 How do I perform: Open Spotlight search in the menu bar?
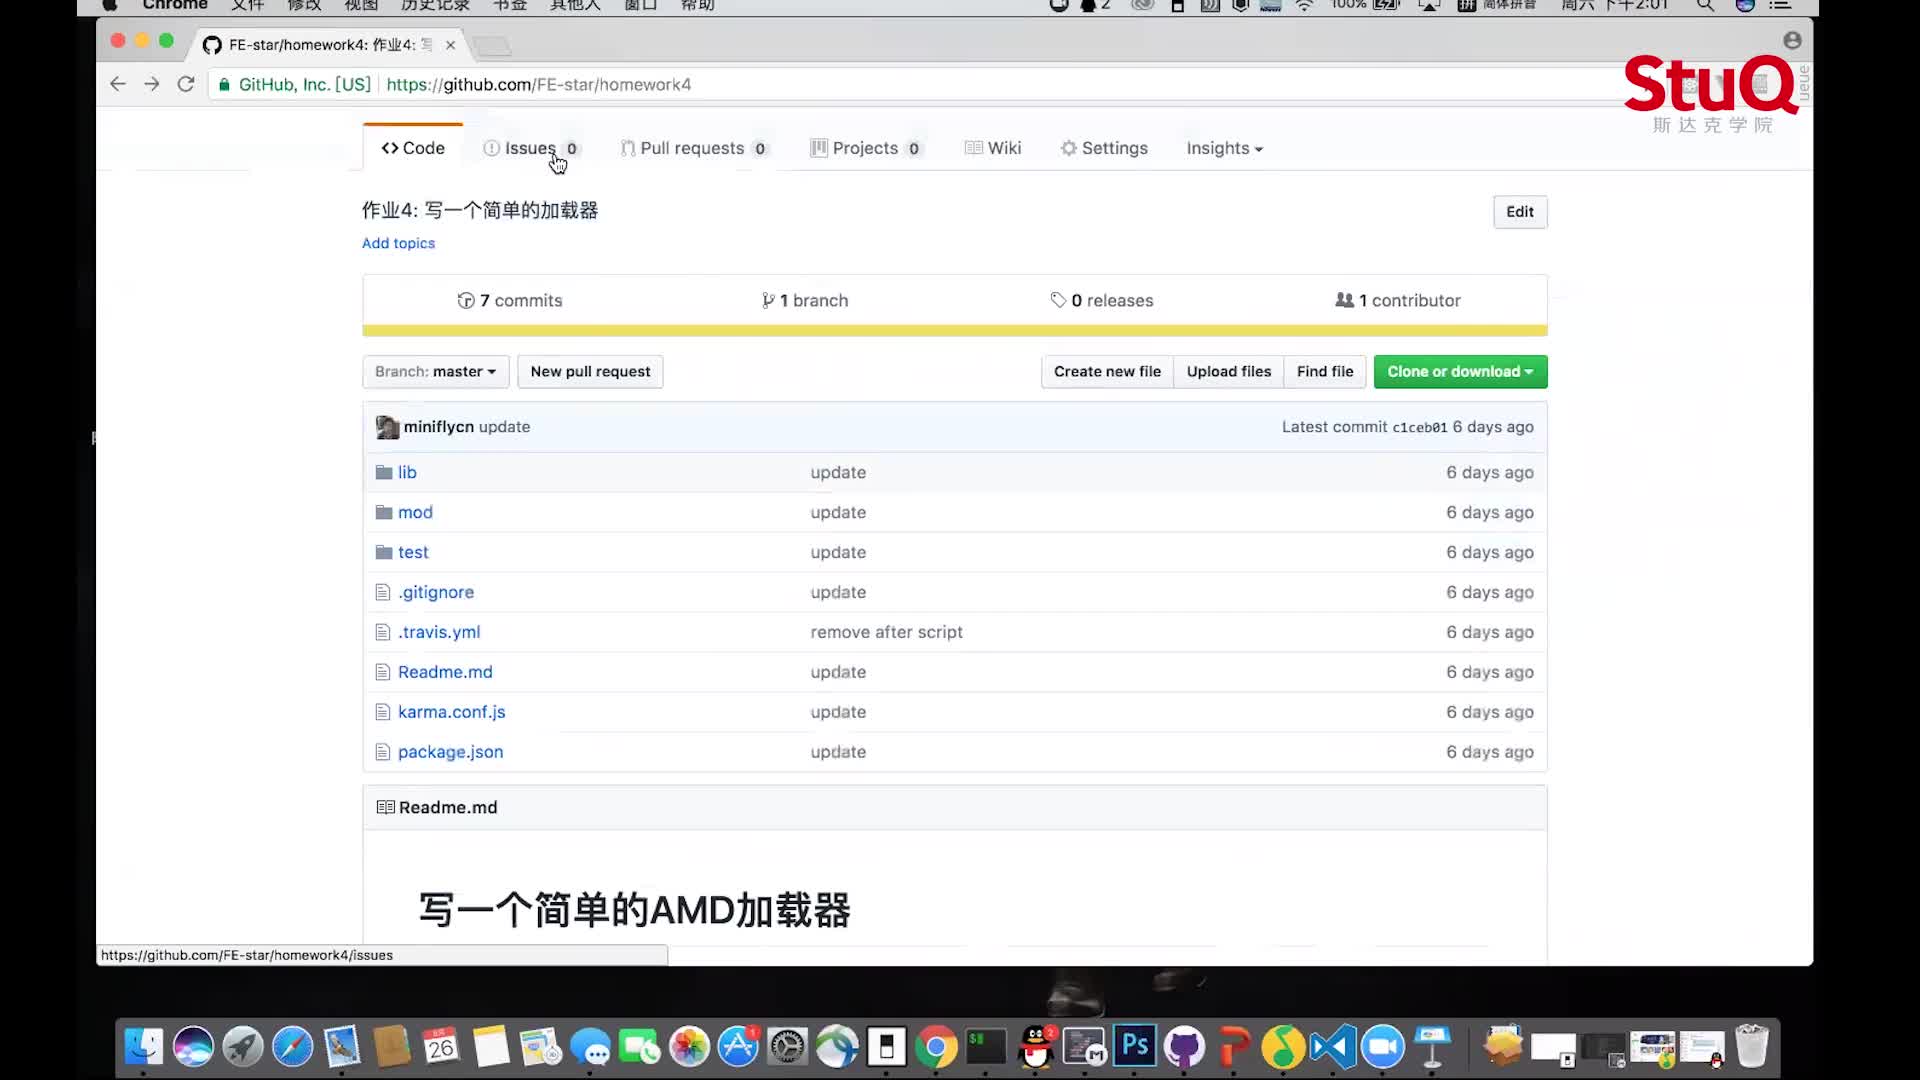pos(1705,5)
